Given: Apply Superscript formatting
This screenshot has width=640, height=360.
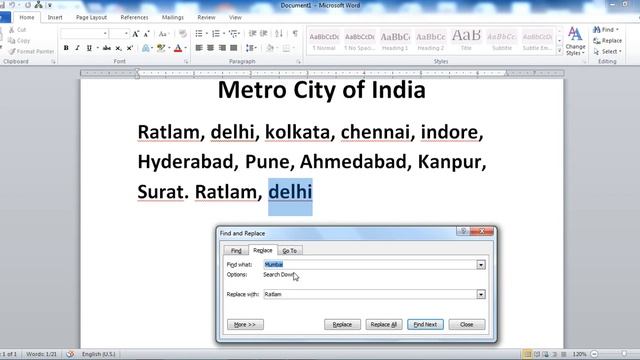Looking at the screenshot, I should click(130, 48).
